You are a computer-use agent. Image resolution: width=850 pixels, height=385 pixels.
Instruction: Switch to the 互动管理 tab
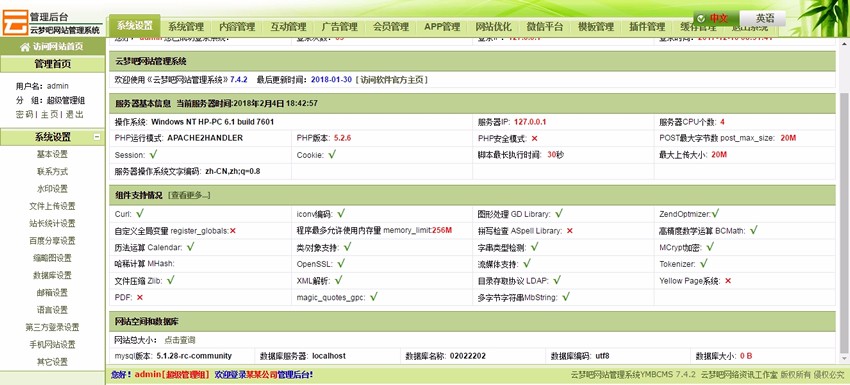click(x=288, y=27)
